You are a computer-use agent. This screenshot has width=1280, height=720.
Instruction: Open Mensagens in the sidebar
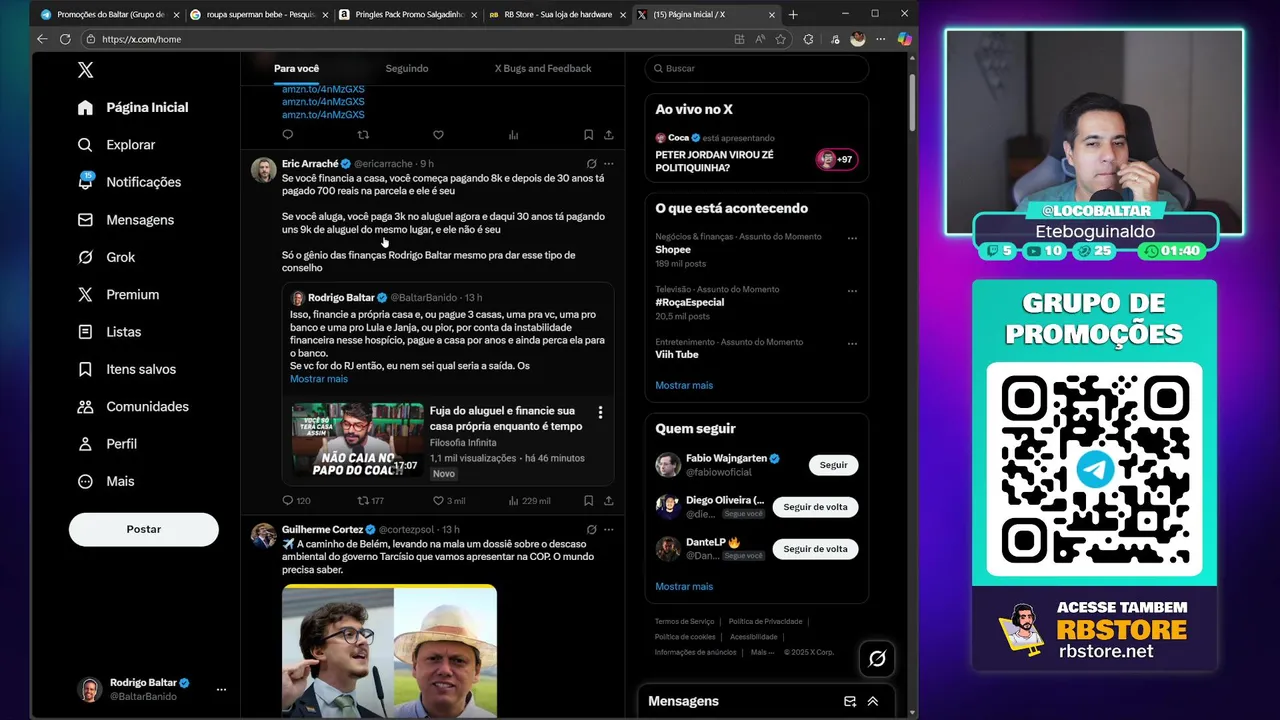point(126,220)
